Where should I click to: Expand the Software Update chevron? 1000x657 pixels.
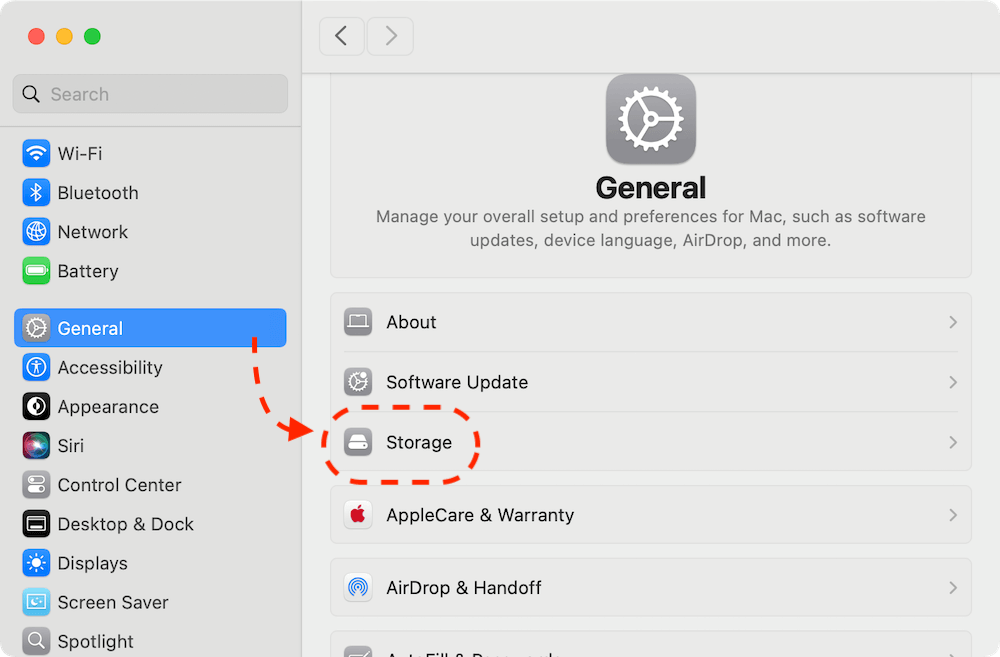pyautogui.click(x=952, y=382)
